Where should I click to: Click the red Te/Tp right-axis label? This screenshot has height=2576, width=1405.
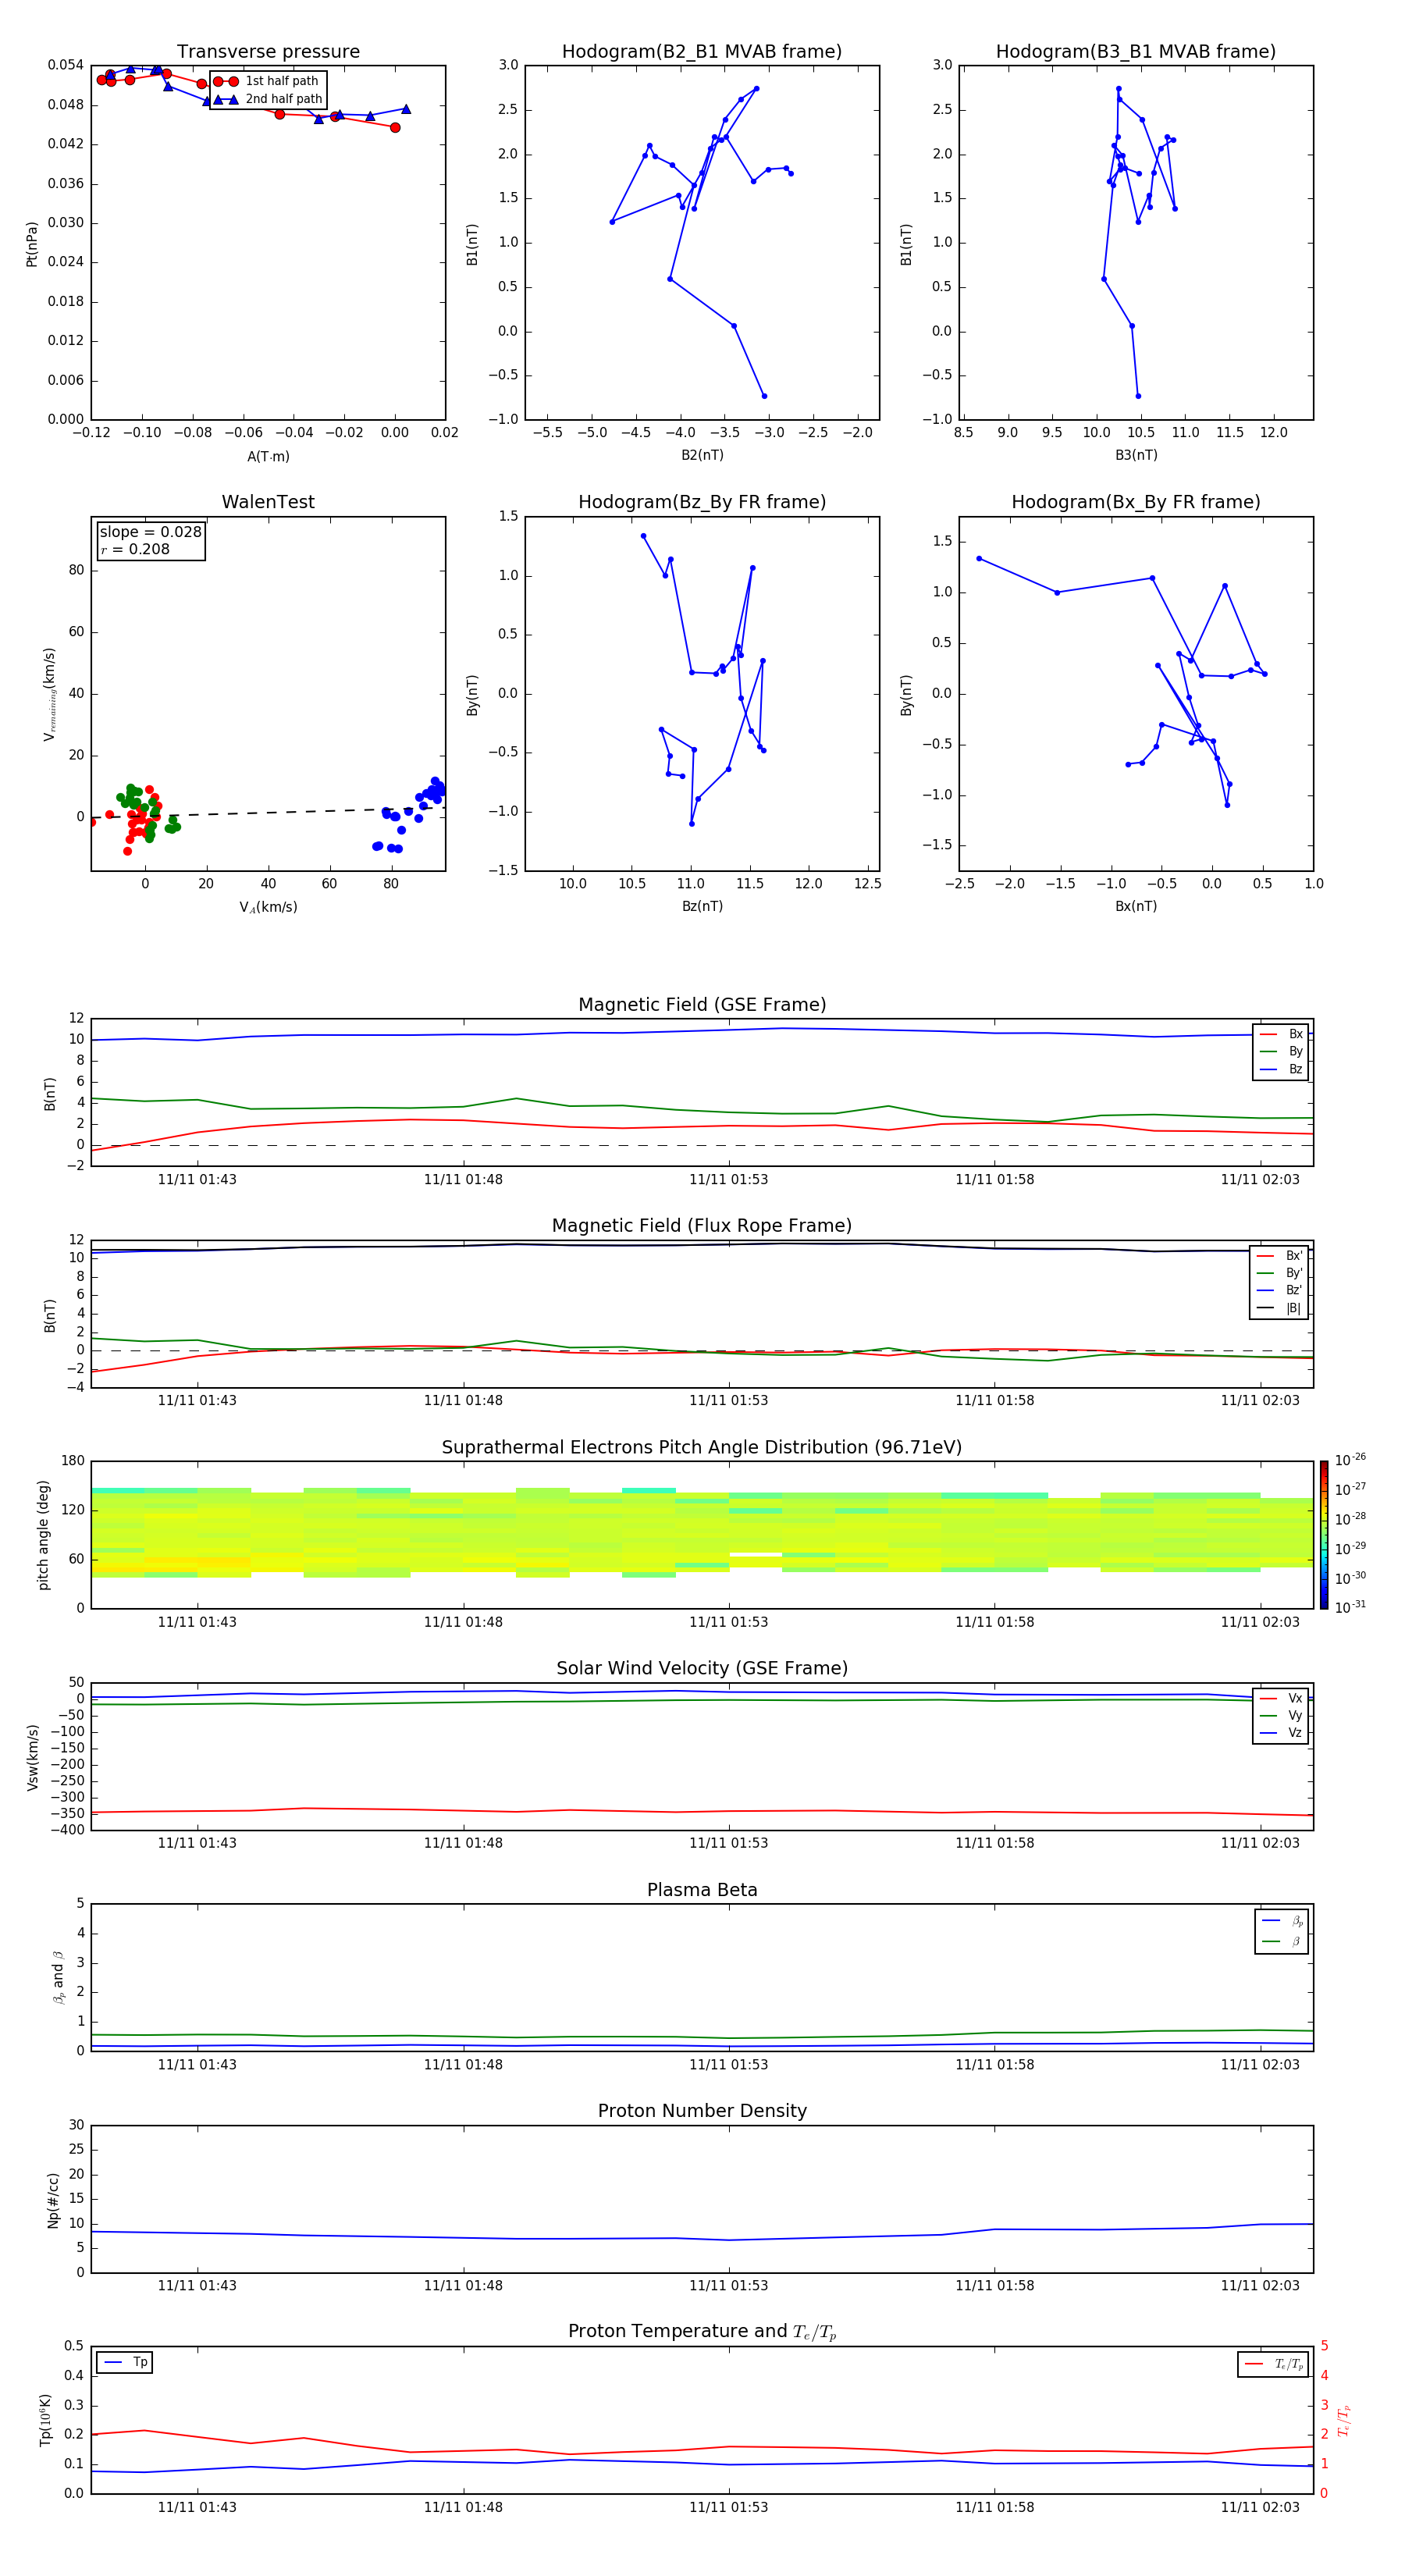[1345, 2420]
